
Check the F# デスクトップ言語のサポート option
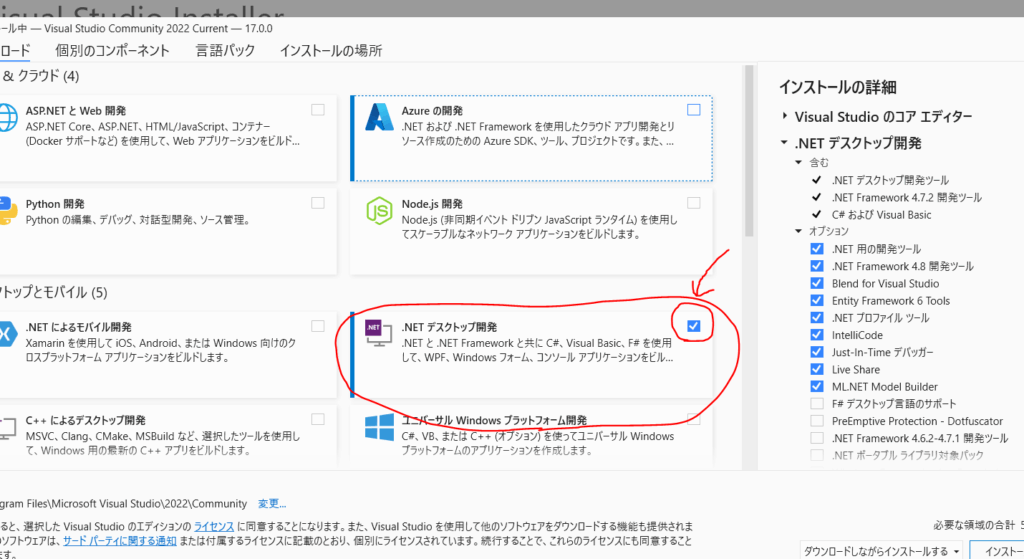click(x=817, y=404)
